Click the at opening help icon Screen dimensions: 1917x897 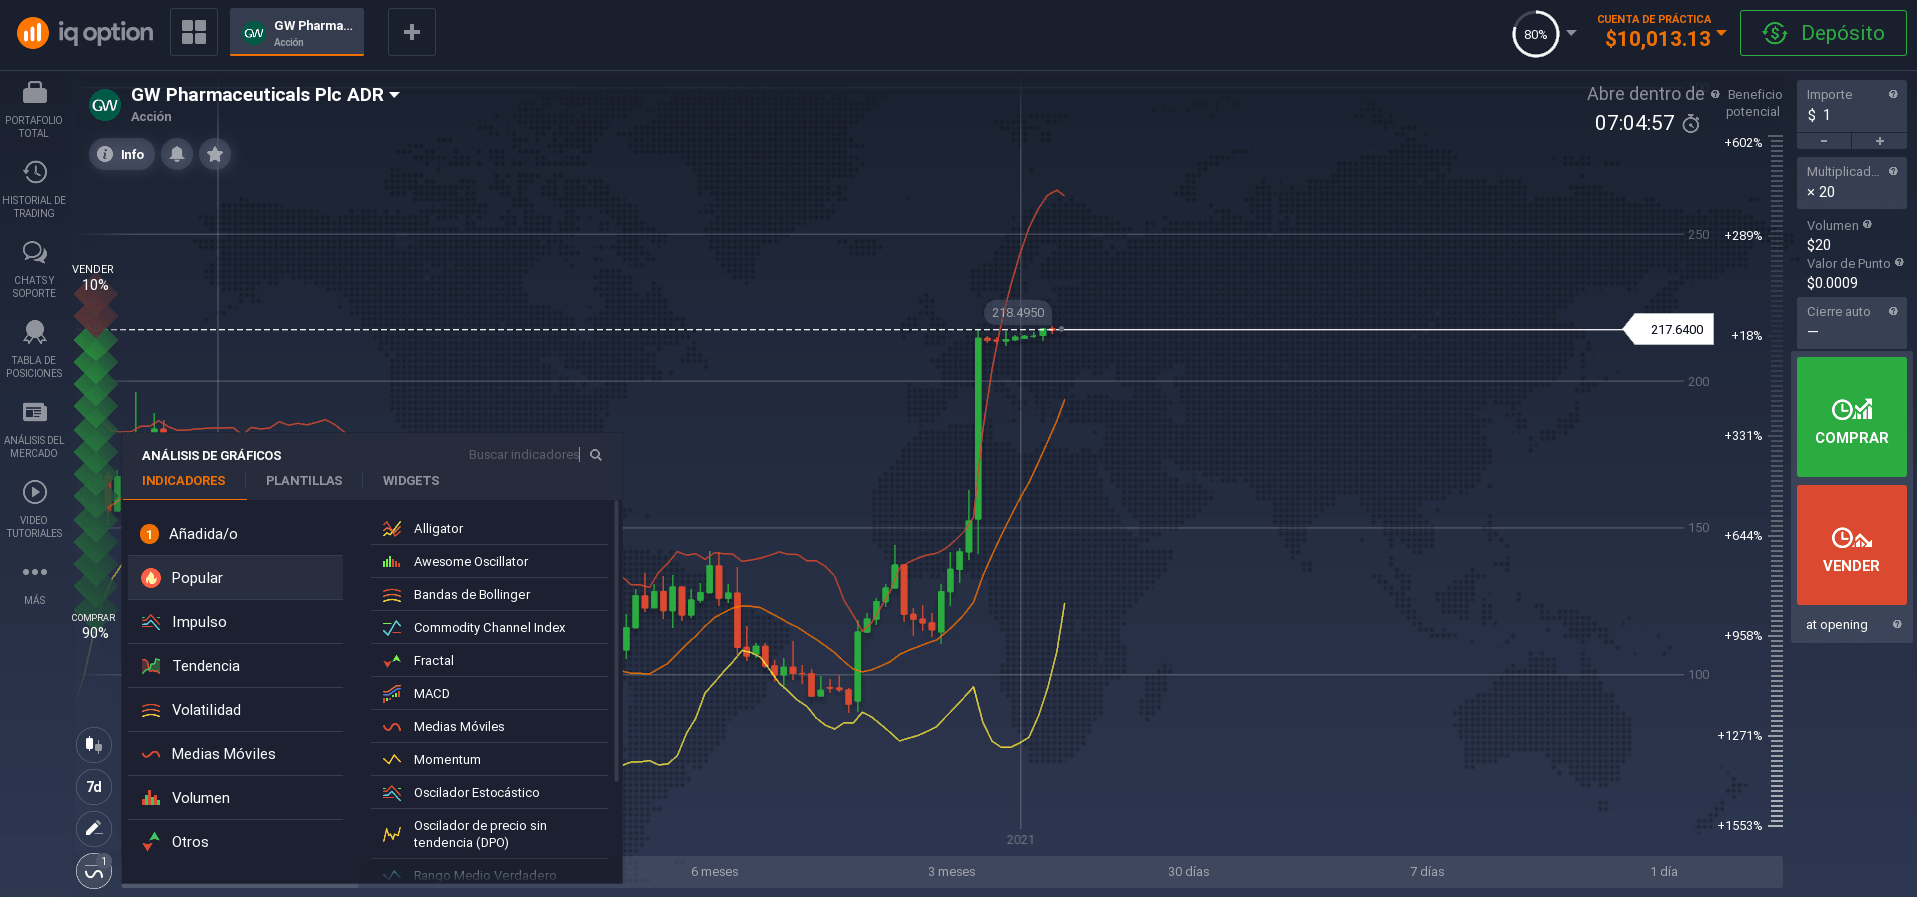(x=1897, y=625)
